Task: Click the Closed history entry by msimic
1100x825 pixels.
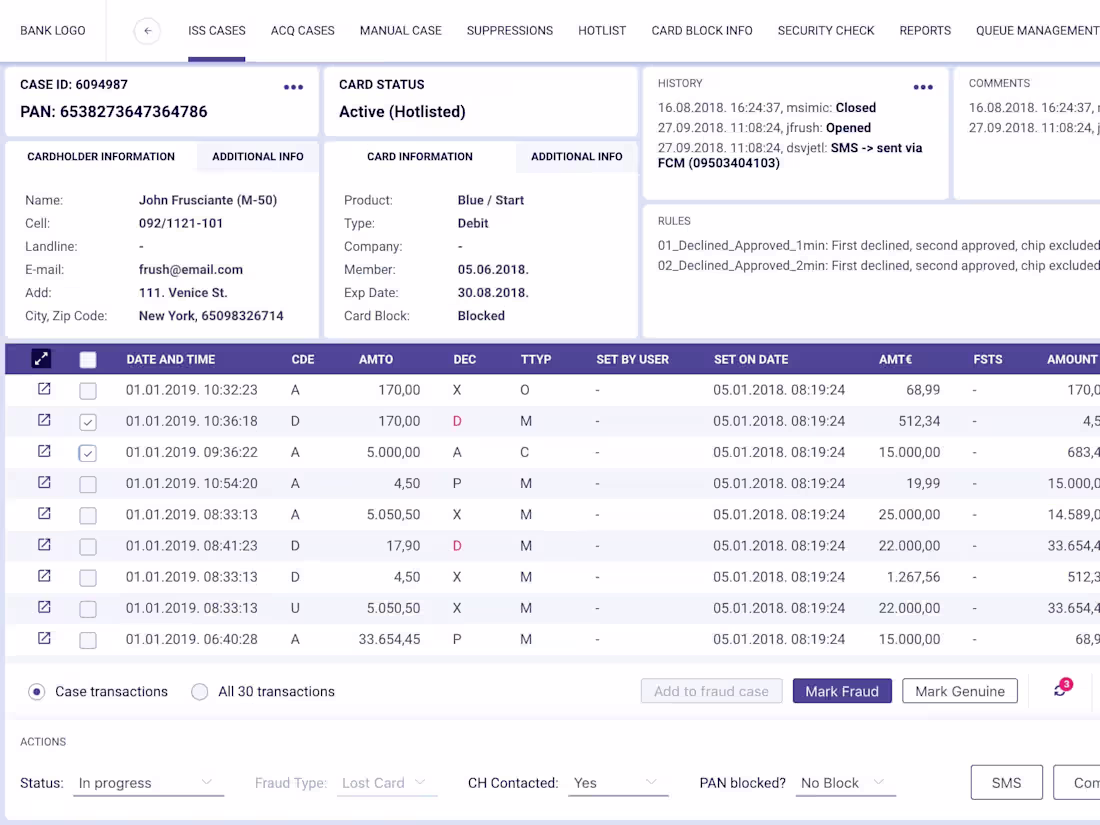Action: click(767, 107)
